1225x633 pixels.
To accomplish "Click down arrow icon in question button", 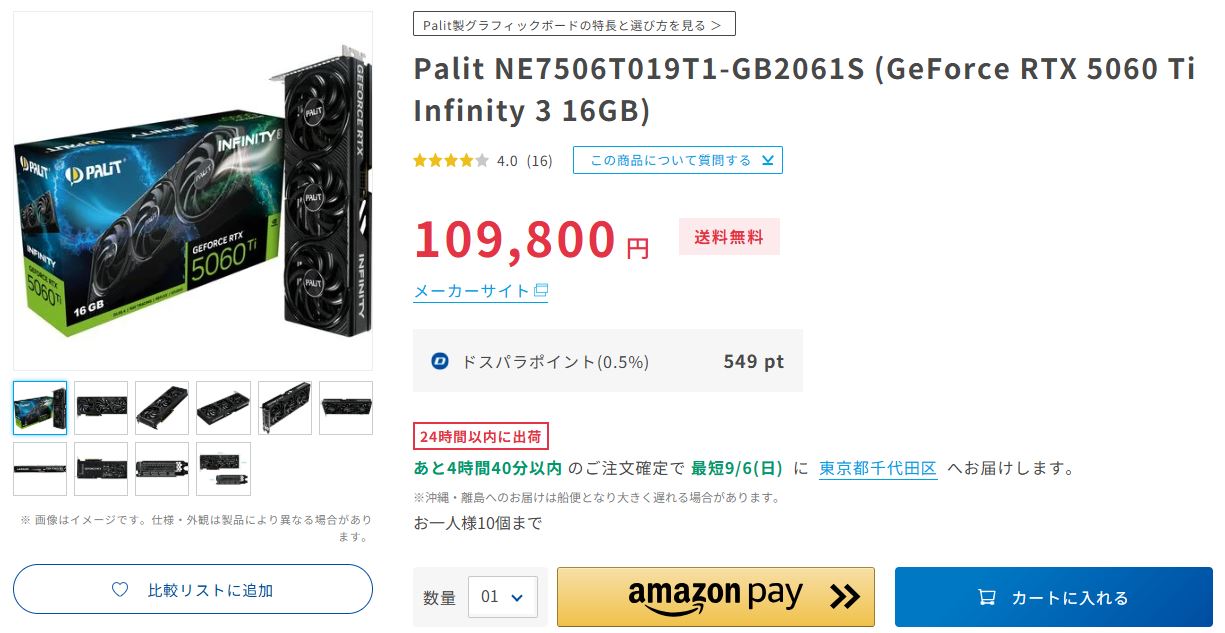I will tap(767, 160).
